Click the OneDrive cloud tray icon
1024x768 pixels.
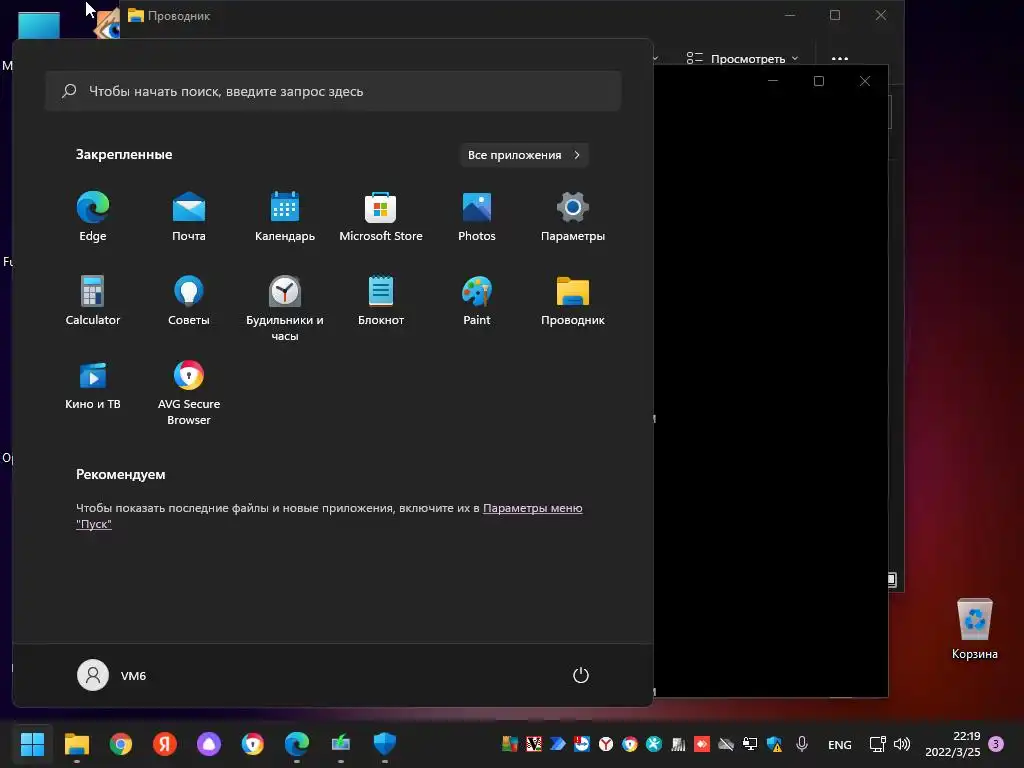pos(726,744)
